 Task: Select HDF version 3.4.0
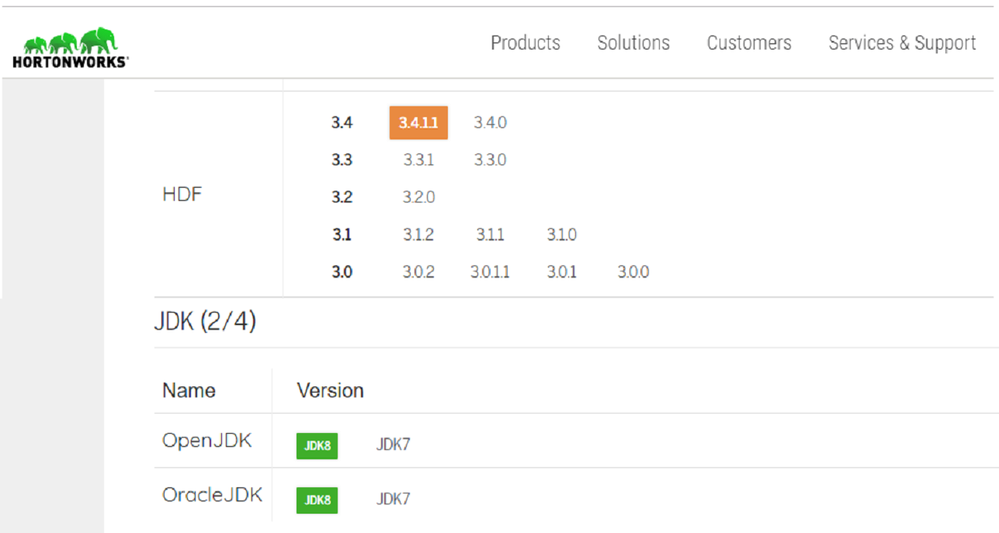tap(490, 123)
